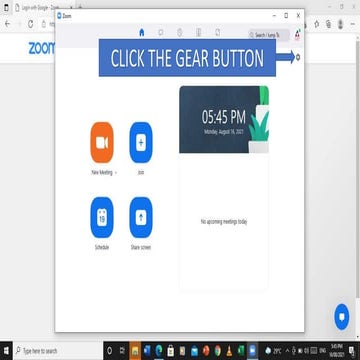Open Task View on the taskbar

[x=122, y=351]
